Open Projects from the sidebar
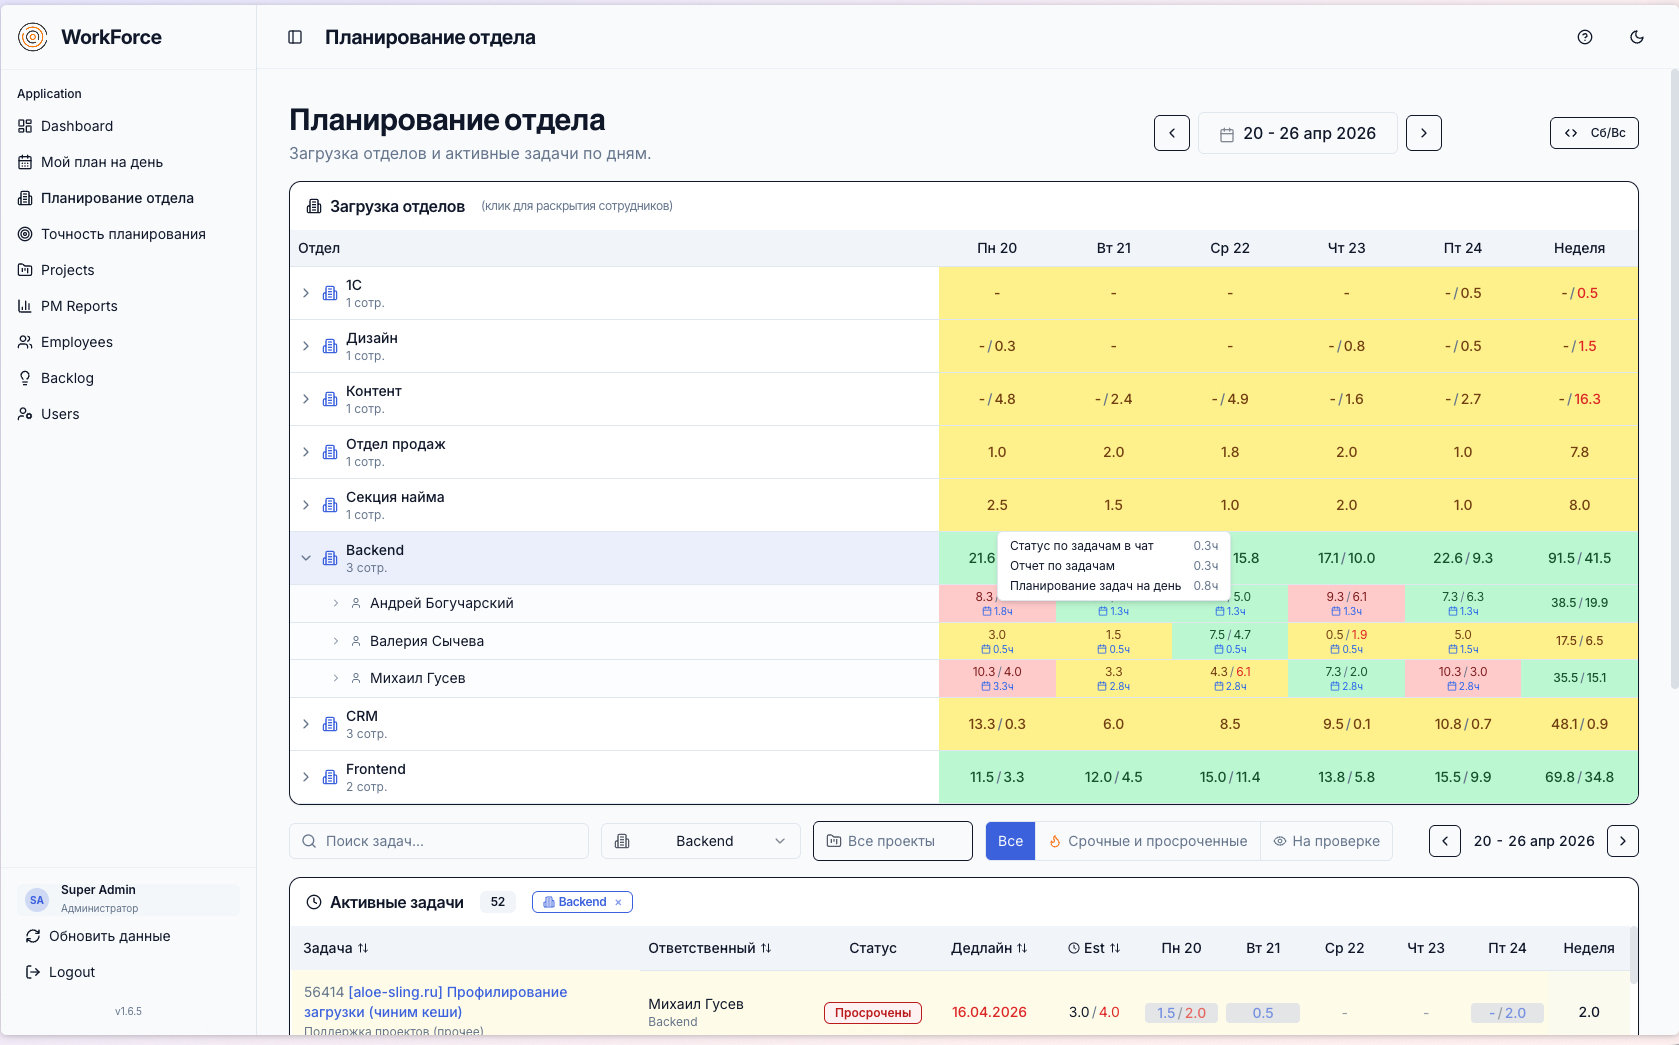This screenshot has width=1679, height=1045. 69,270
